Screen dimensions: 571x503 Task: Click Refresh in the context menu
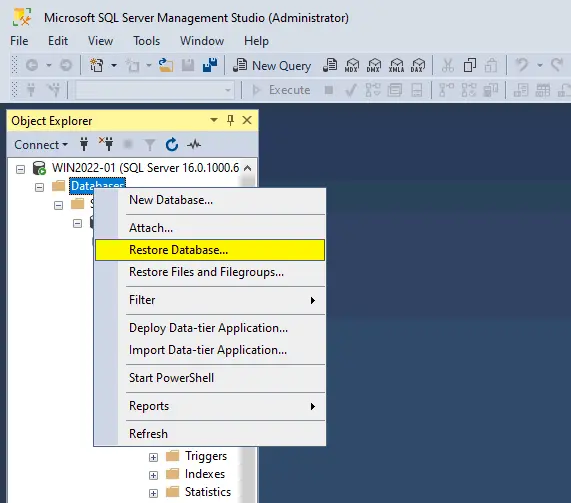pyautogui.click(x=210, y=434)
